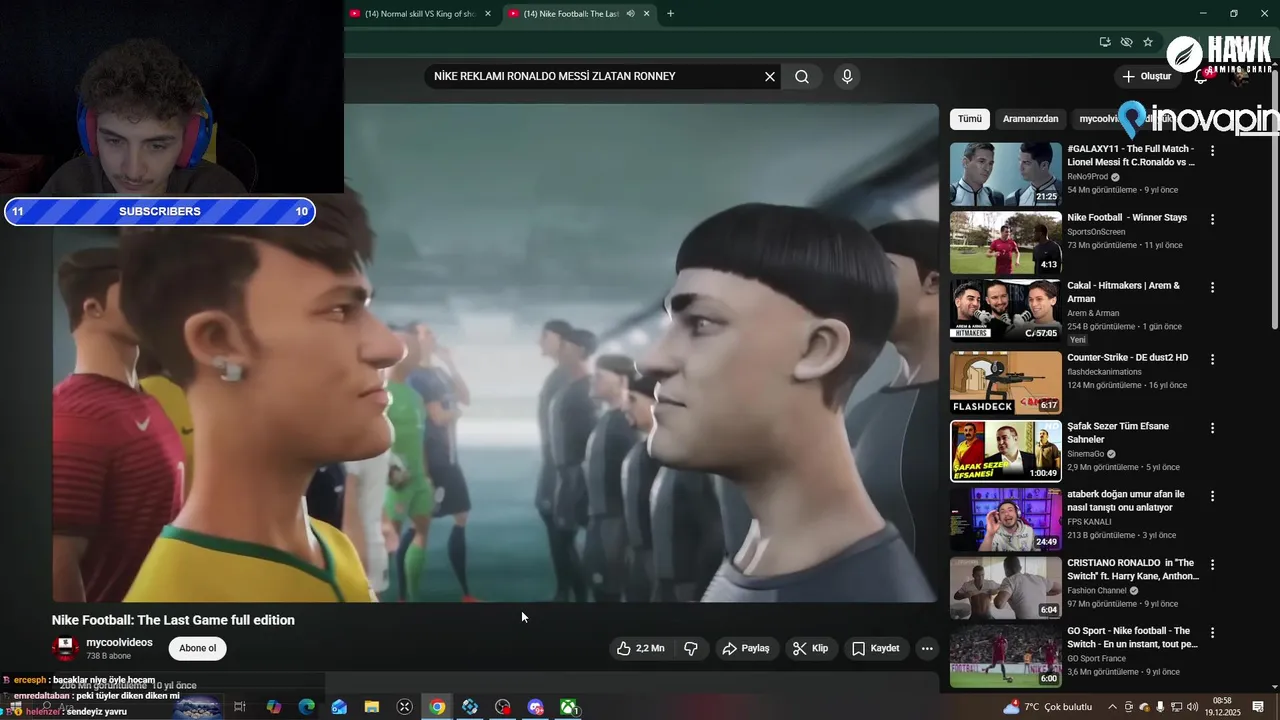Click the thumbs-up like button
Viewport: 1280px width, 720px height.
pyautogui.click(x=641, y=648)
